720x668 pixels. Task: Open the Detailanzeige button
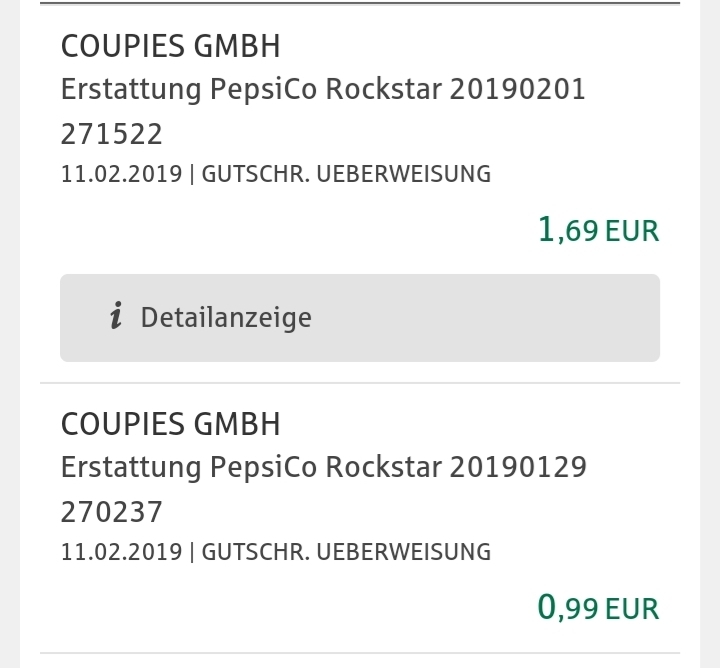[x=360, y=318]
